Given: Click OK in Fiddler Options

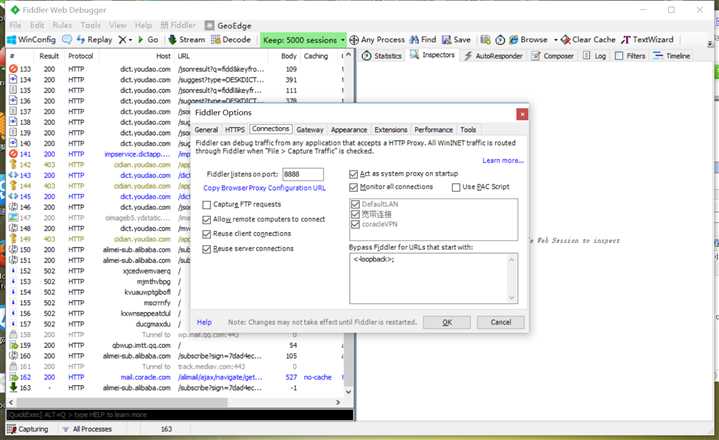Looking at the screenshot, I should 447,322.
